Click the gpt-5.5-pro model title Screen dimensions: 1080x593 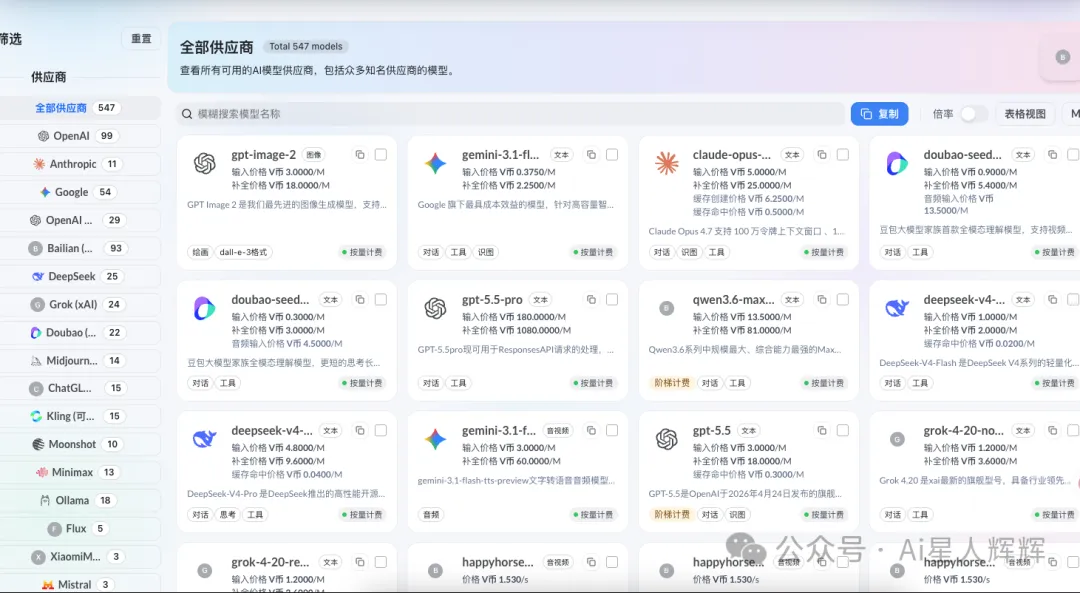[x=492, y=300]
